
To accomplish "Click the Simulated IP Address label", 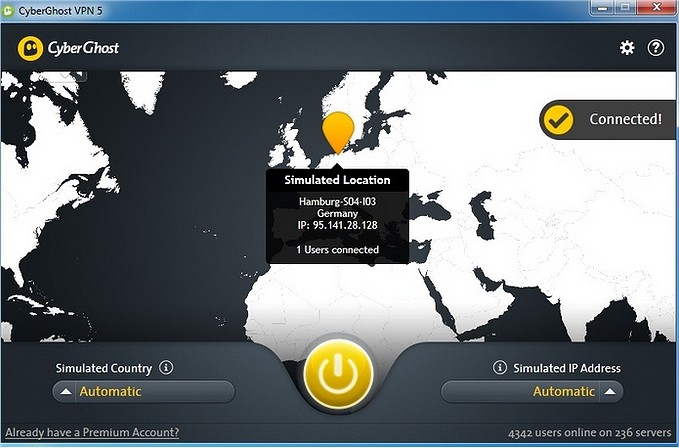I will click(x=567, y=368).
